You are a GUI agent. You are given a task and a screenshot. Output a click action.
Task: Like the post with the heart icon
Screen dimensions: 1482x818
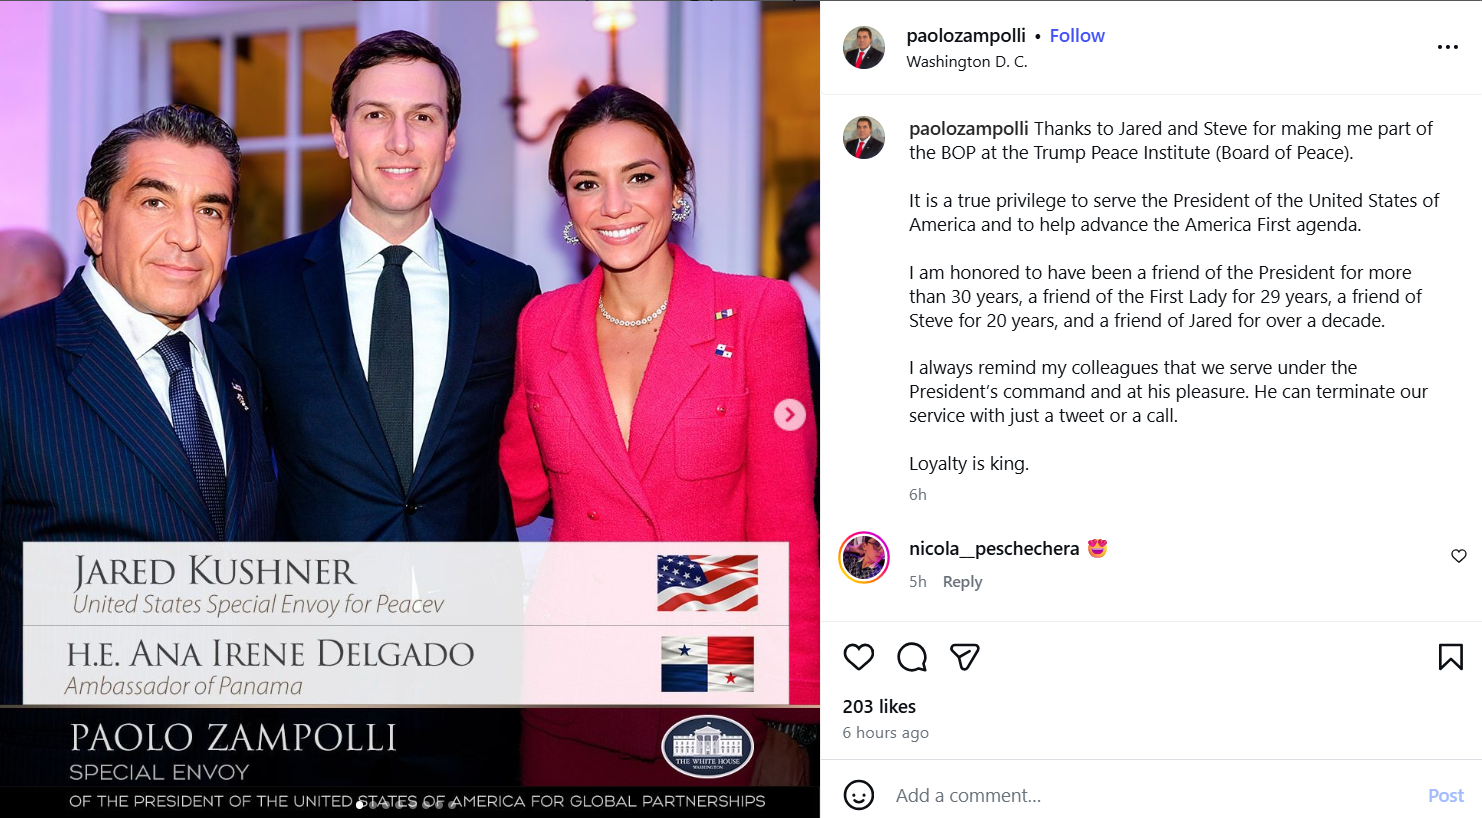[x=859, y=657]
